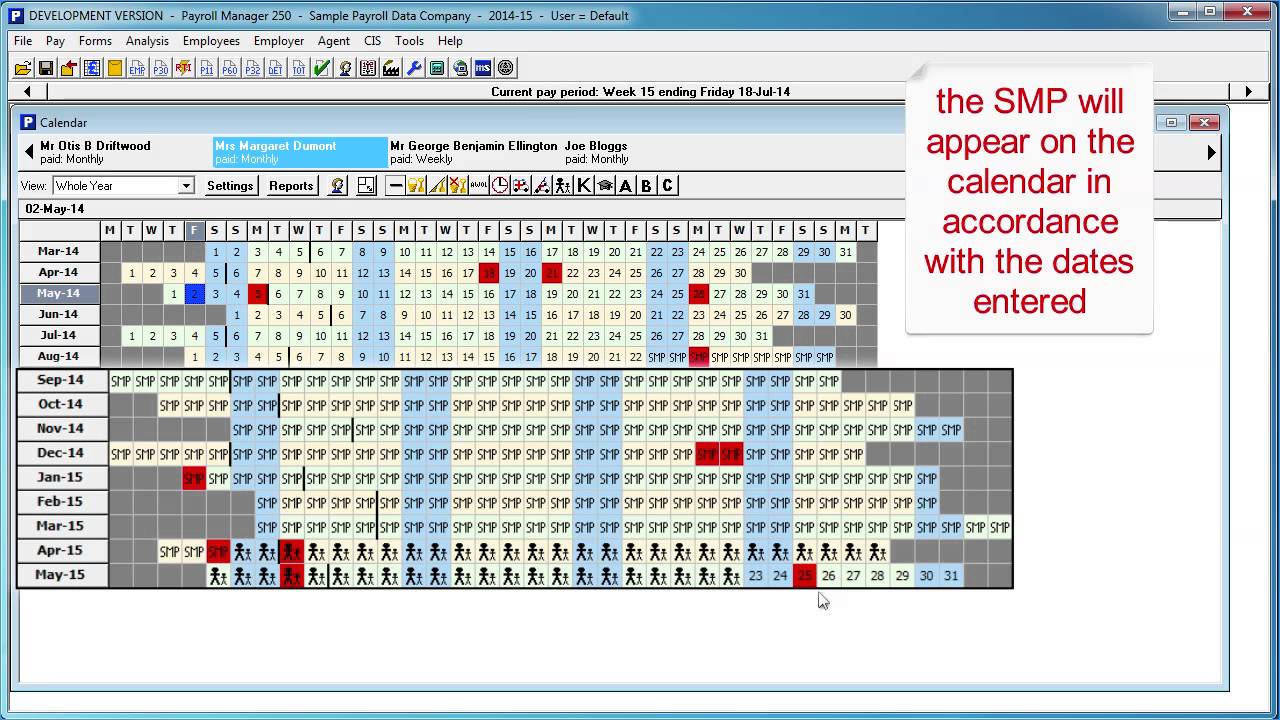Open the Pay menu
Screen dimensions: 1280x720
tap(55, 41)
